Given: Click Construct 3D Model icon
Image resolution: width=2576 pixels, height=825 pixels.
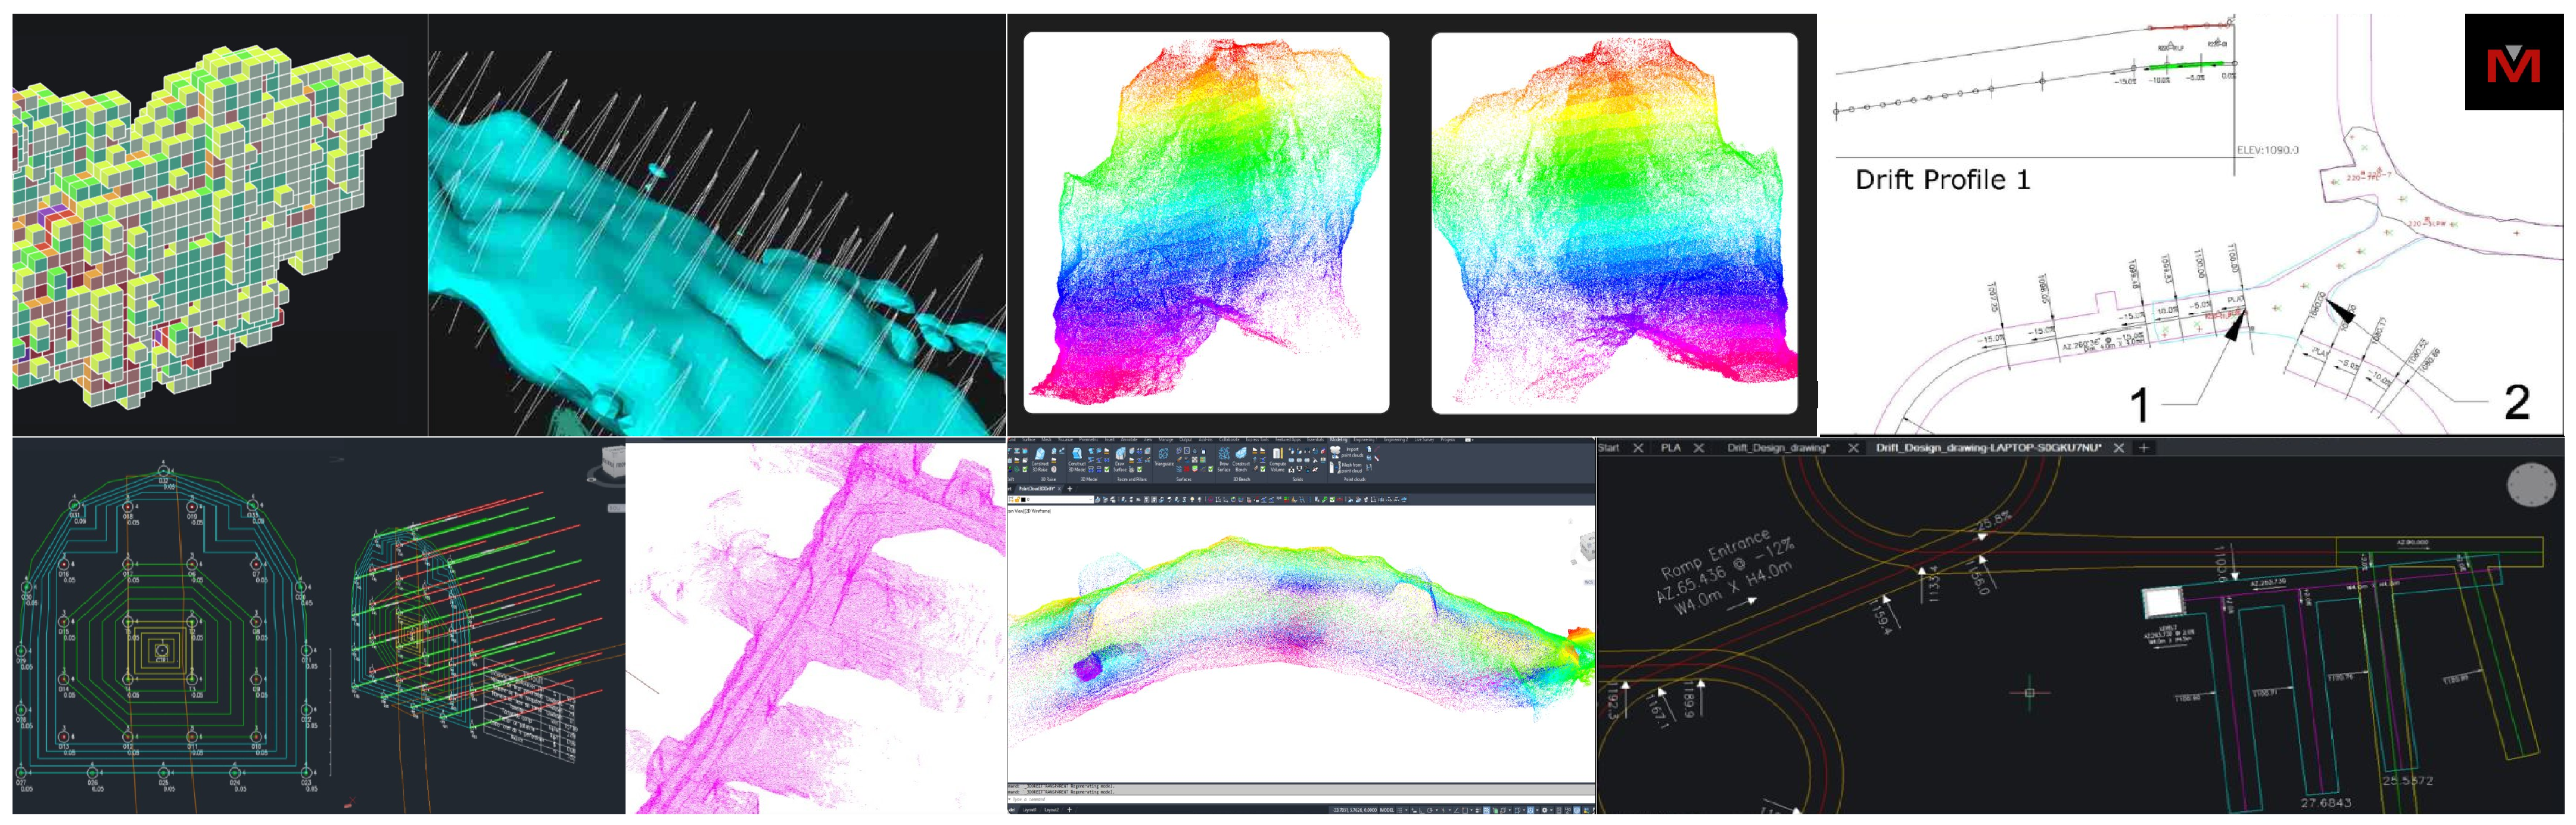Looking at the screenshot, I should (1077, 455).
